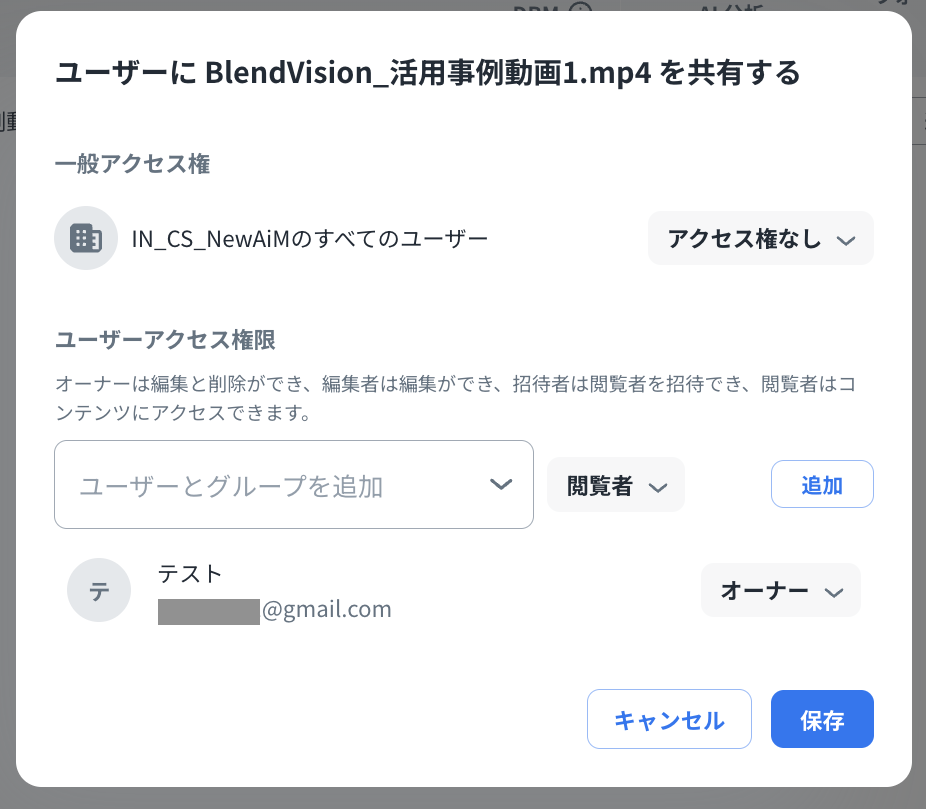926x809 pixels.
Task: Open the アクセス権なし general access dropdown
Action: tap(760, 238)
